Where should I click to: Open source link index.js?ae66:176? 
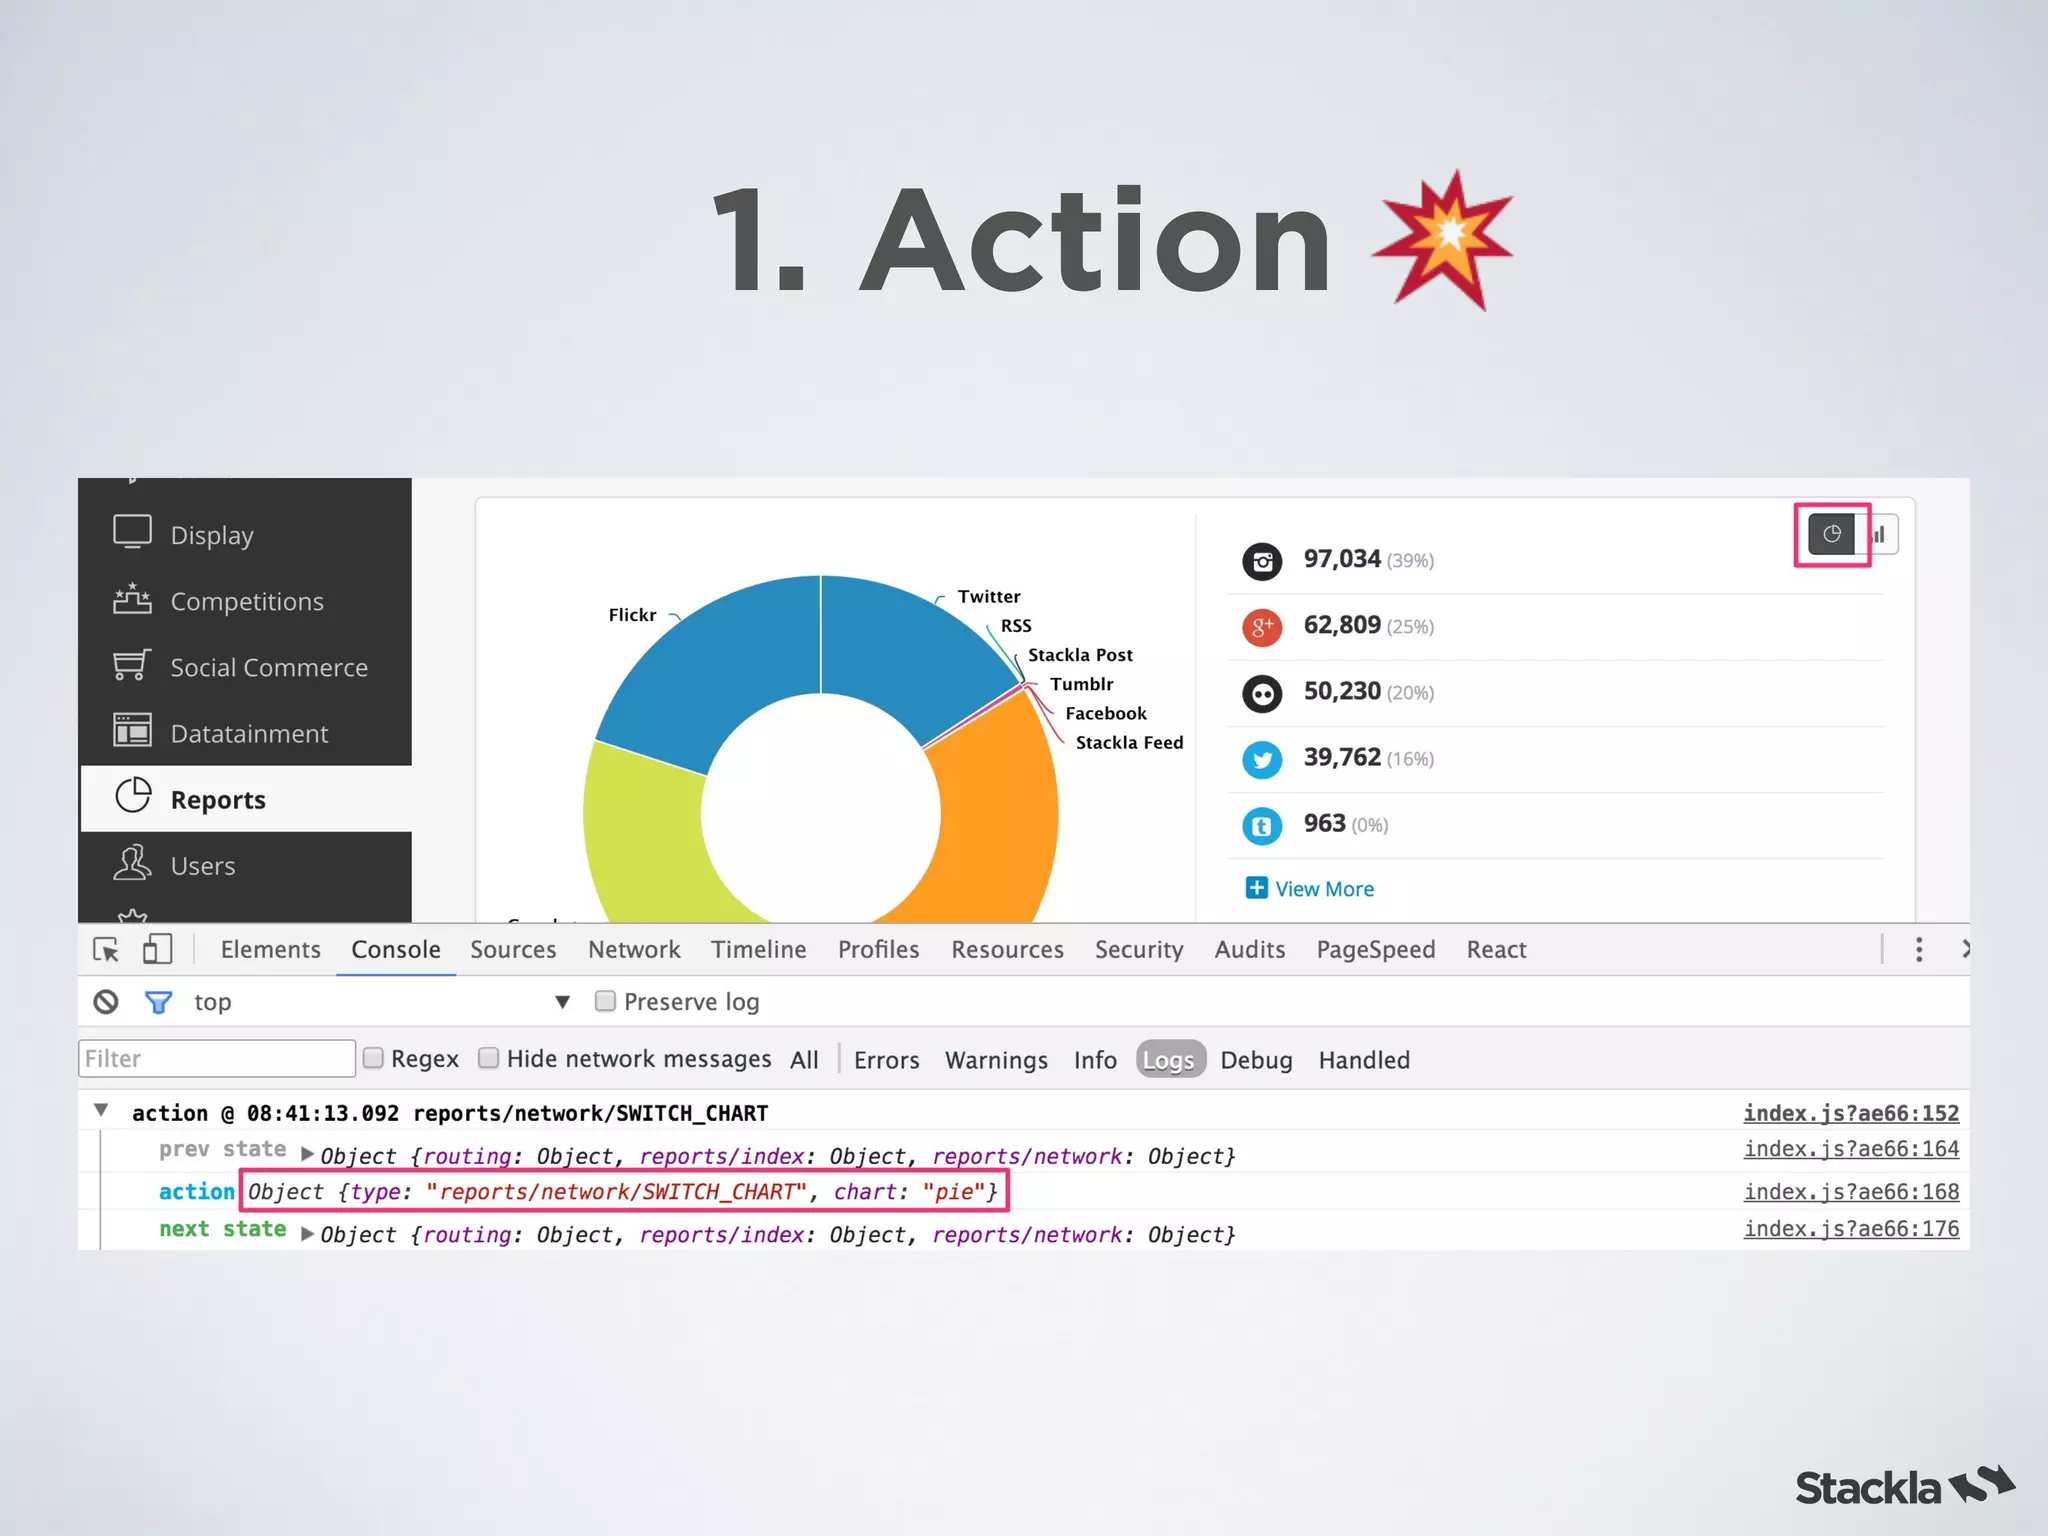pos(1851,1229)
